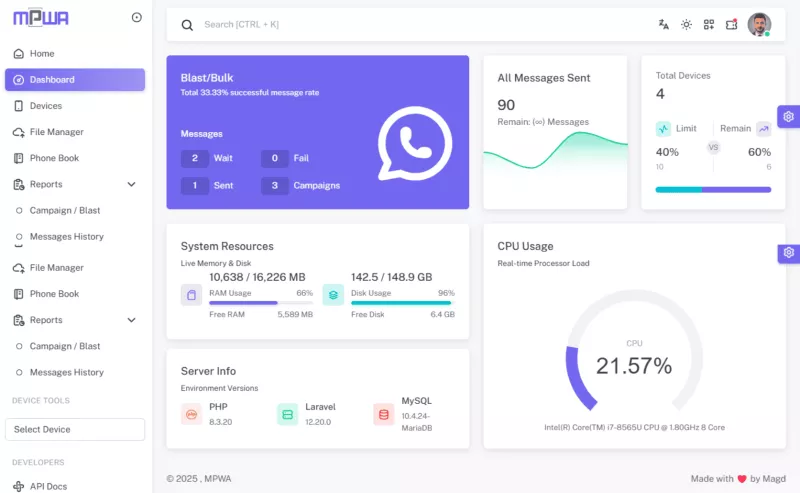The image size is (800, 493).
Task: Open the API Docs sidebar link
Action: point(48,486)
